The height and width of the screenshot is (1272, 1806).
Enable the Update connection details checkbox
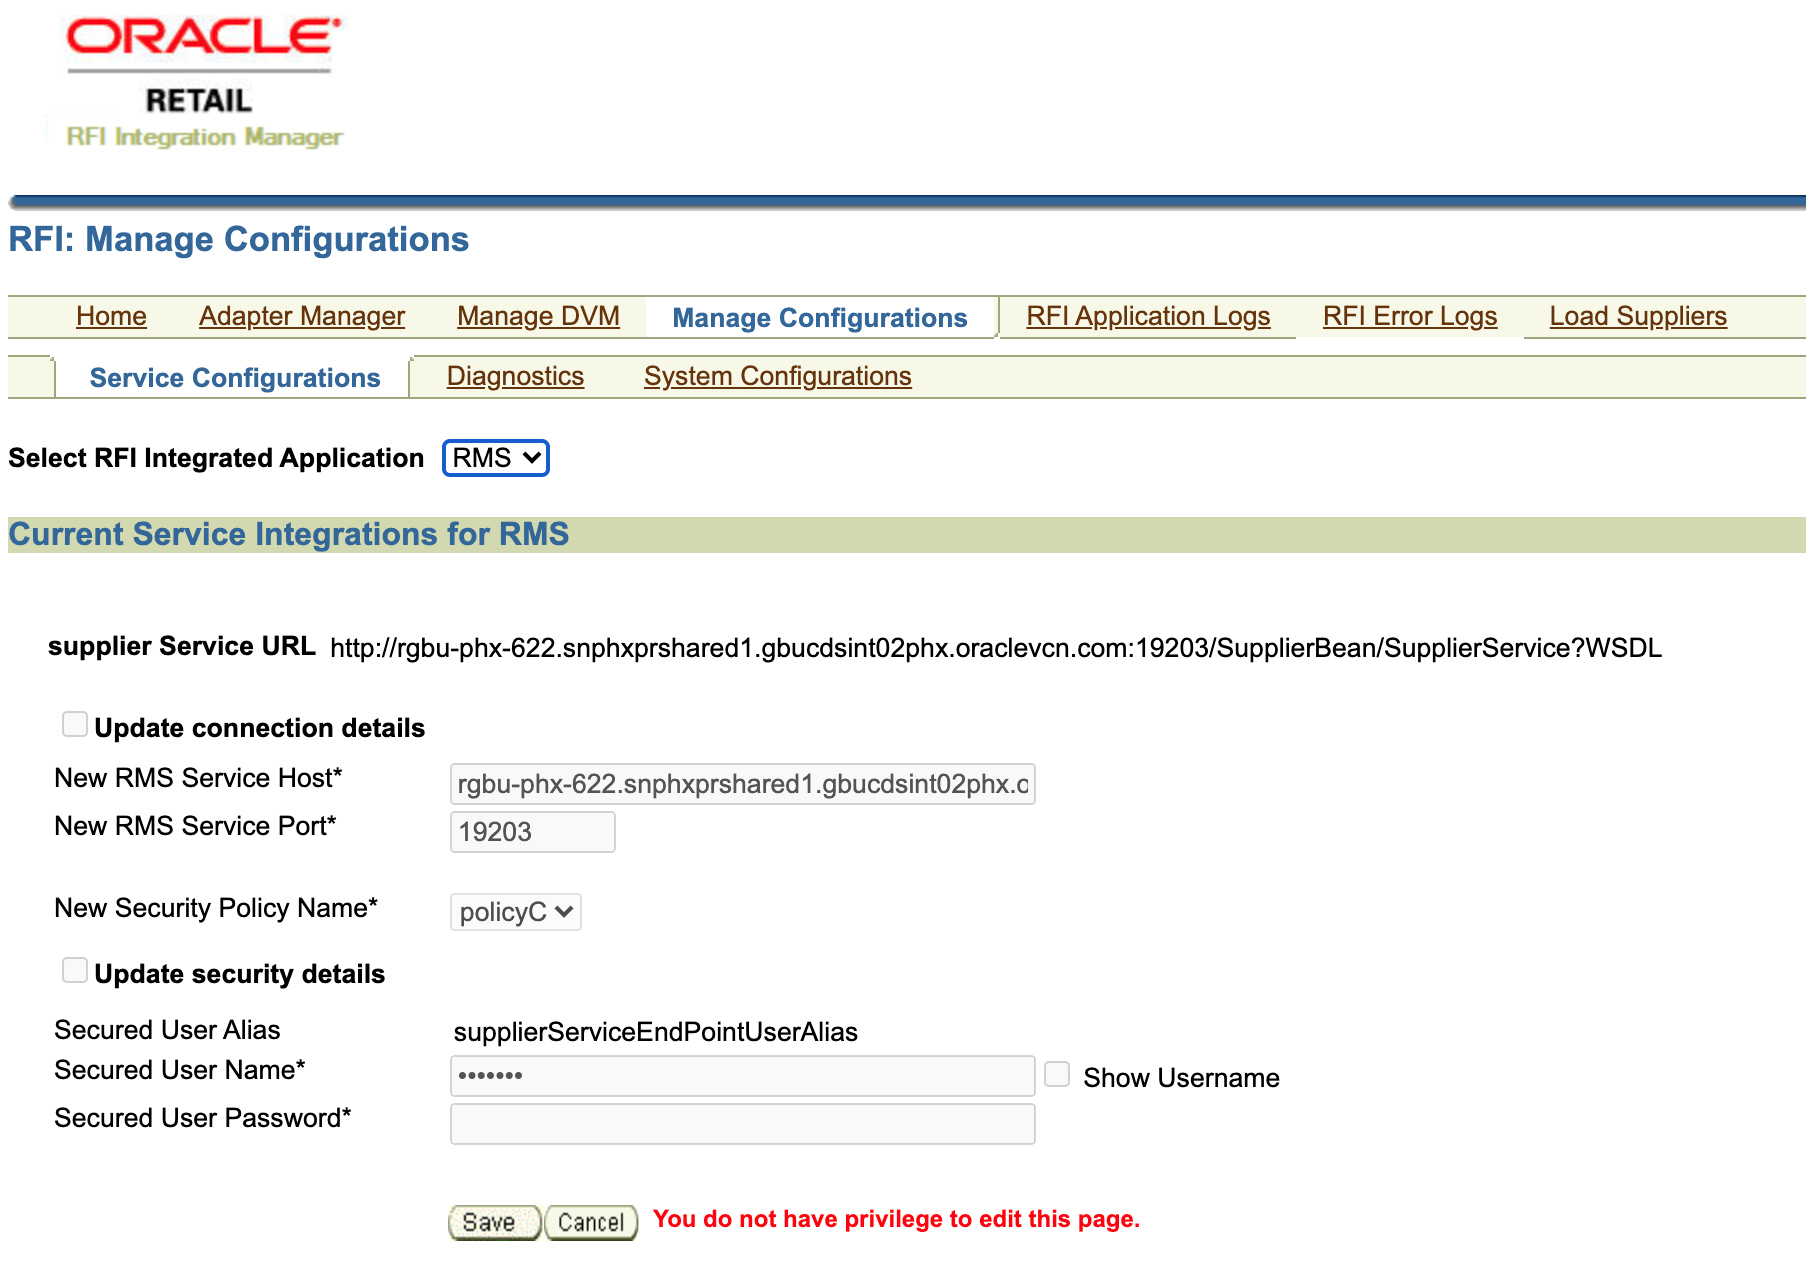click(x=75, y=723)
